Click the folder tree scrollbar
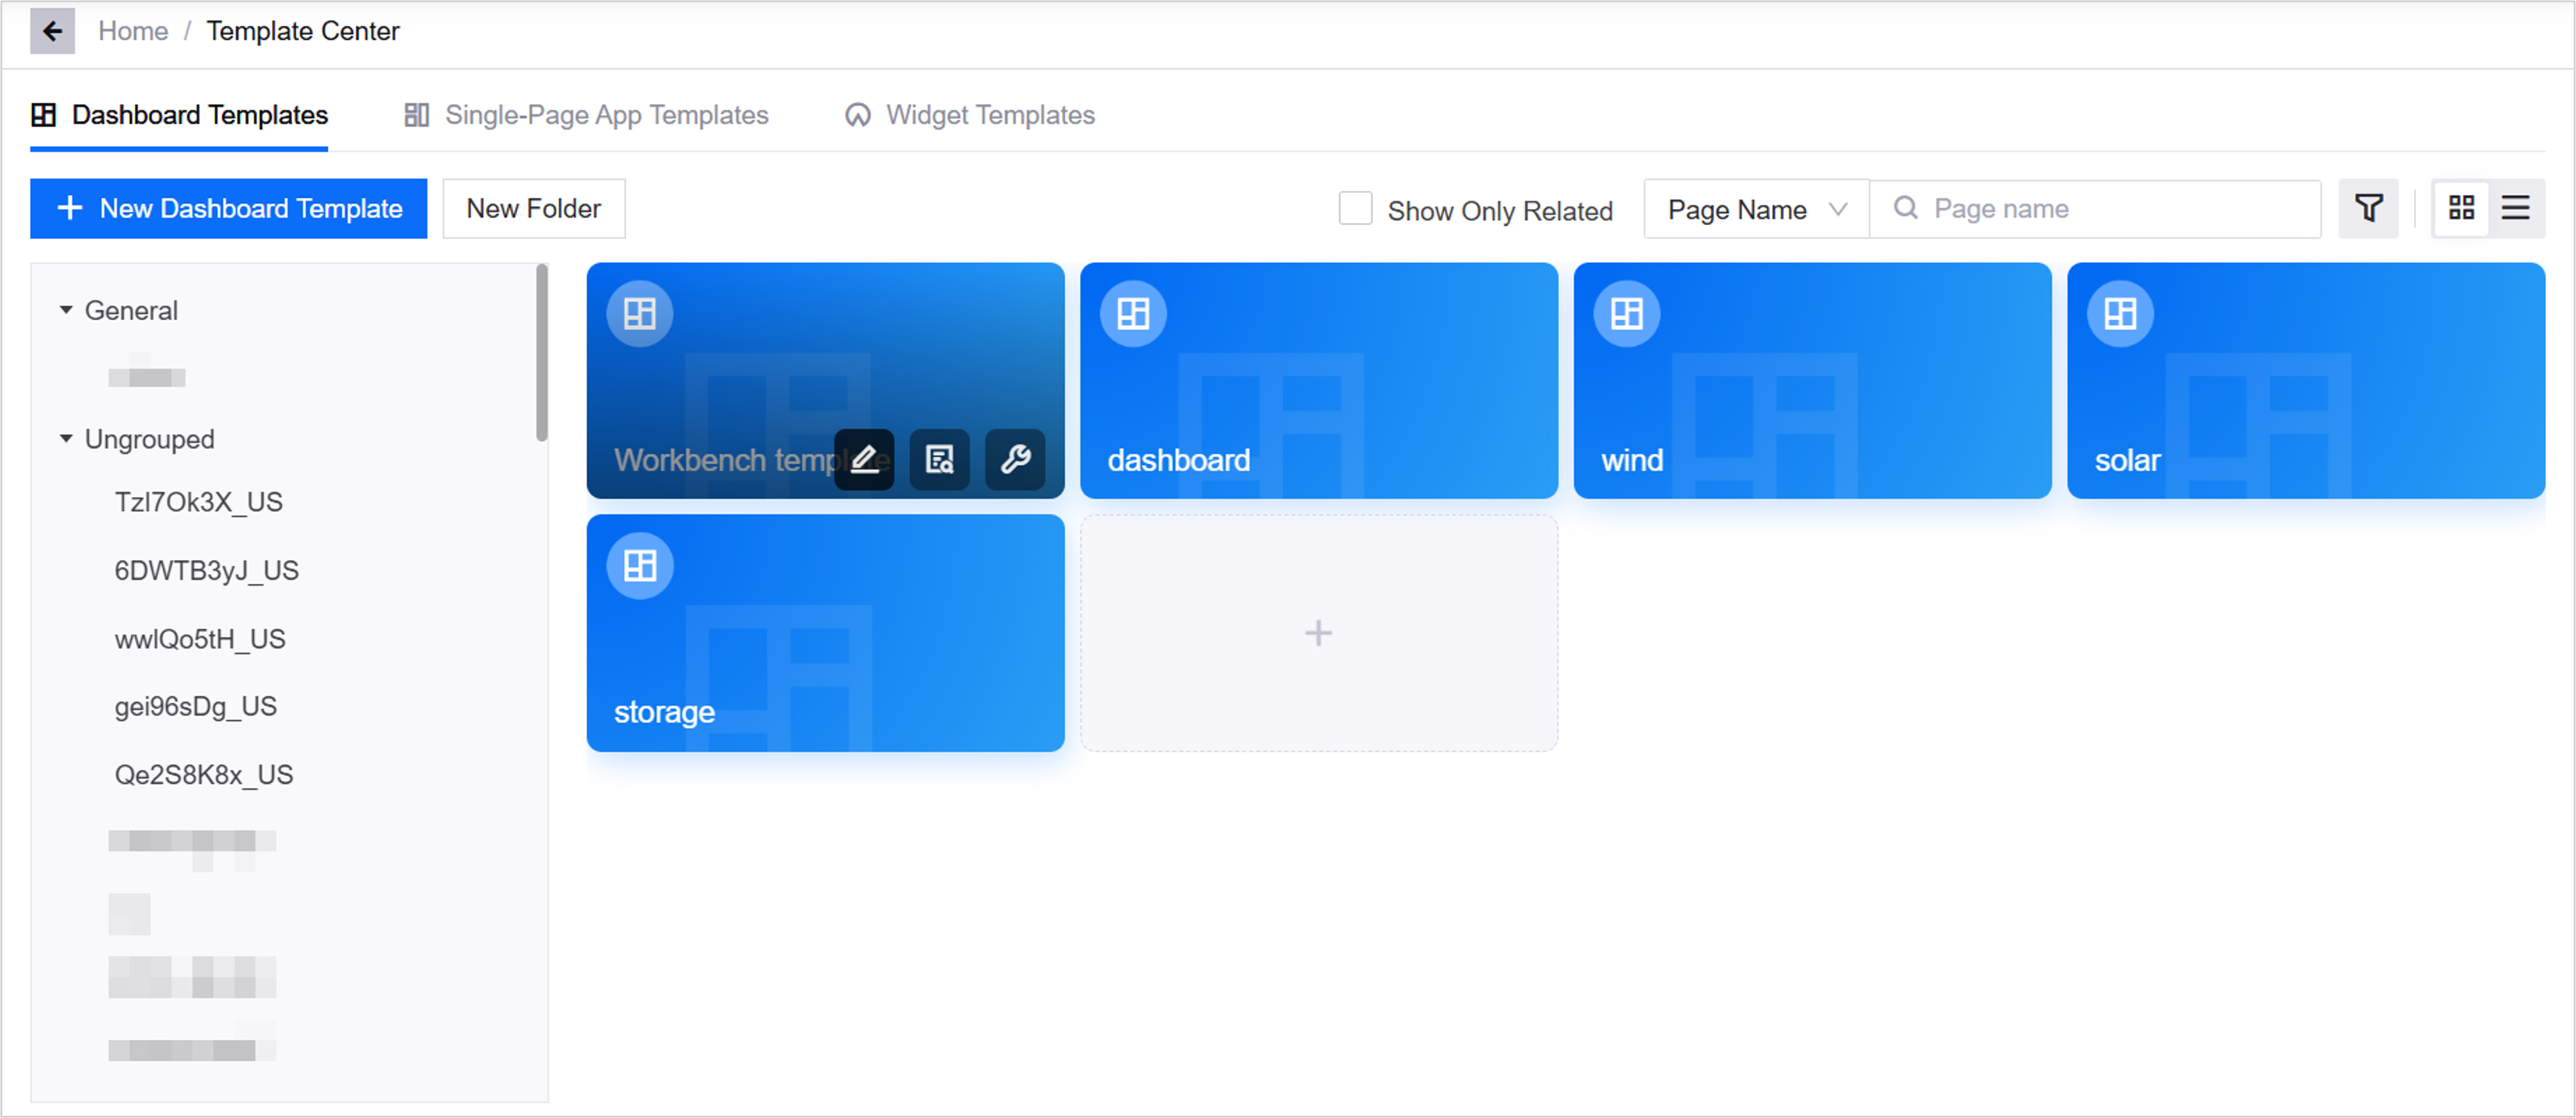The width and height of the screenshot is (2576, 1118). coord(542,352)
